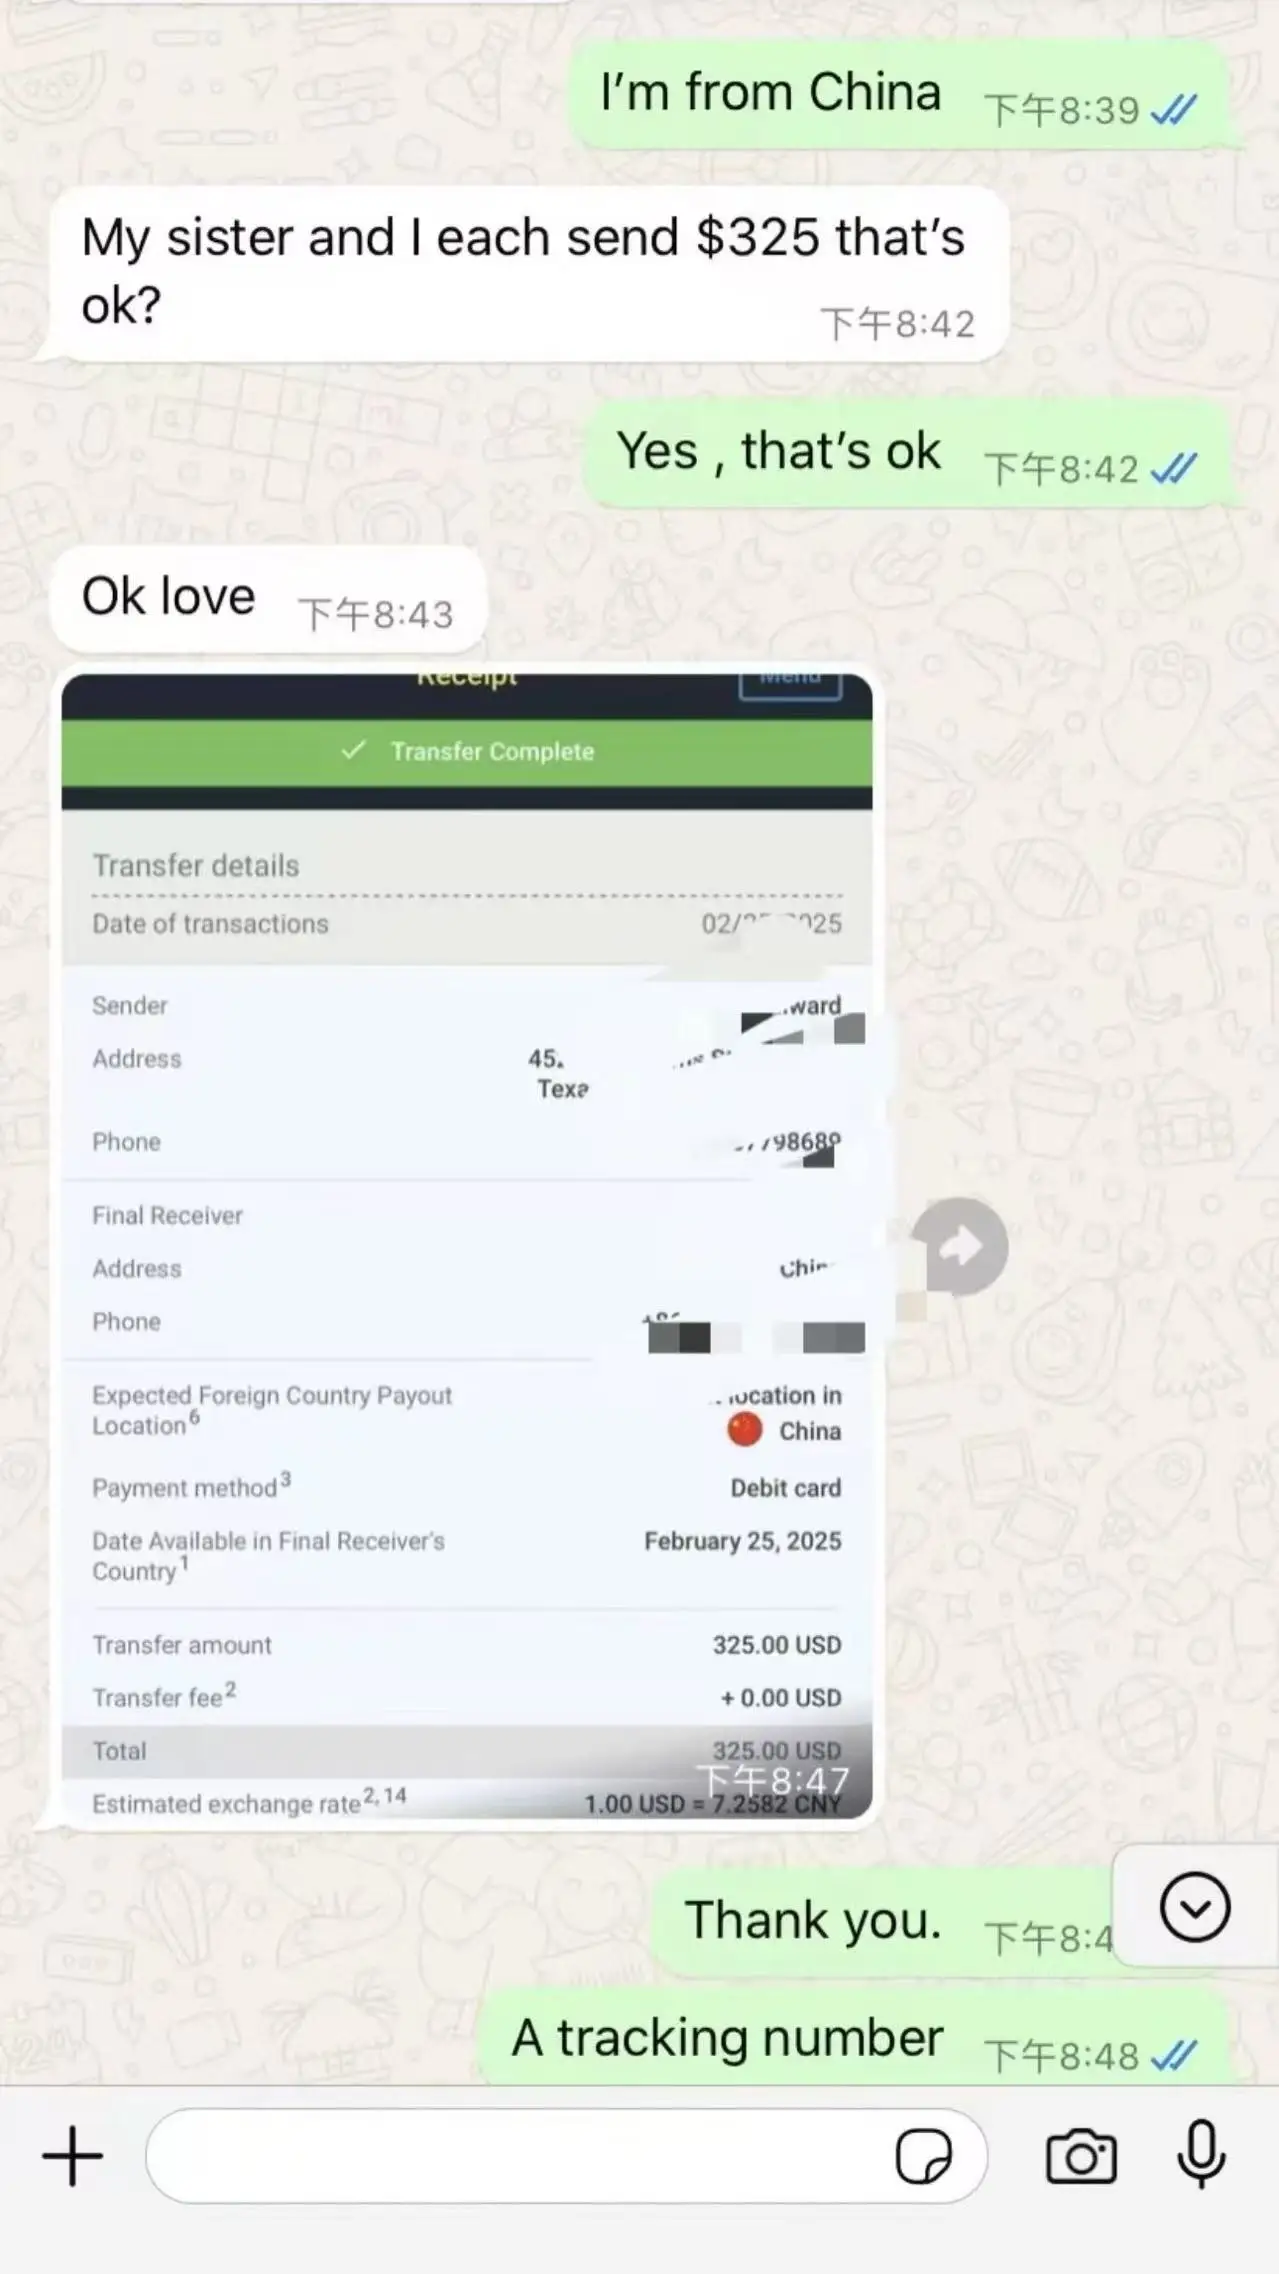Tap the "Yes , that's ok" message

(x=906, y=455)
